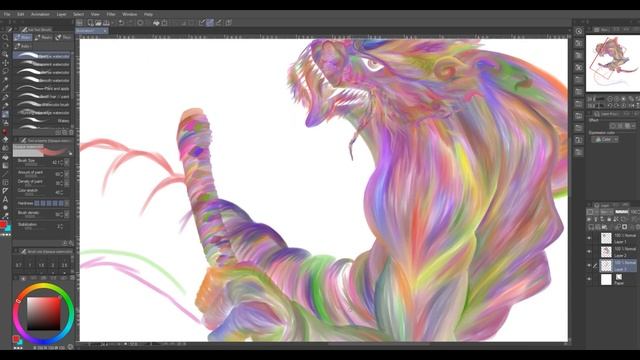Open the Edit menu
Image resolution: width=640 pixels, height=360 pixels.
(x=21, y=14)
